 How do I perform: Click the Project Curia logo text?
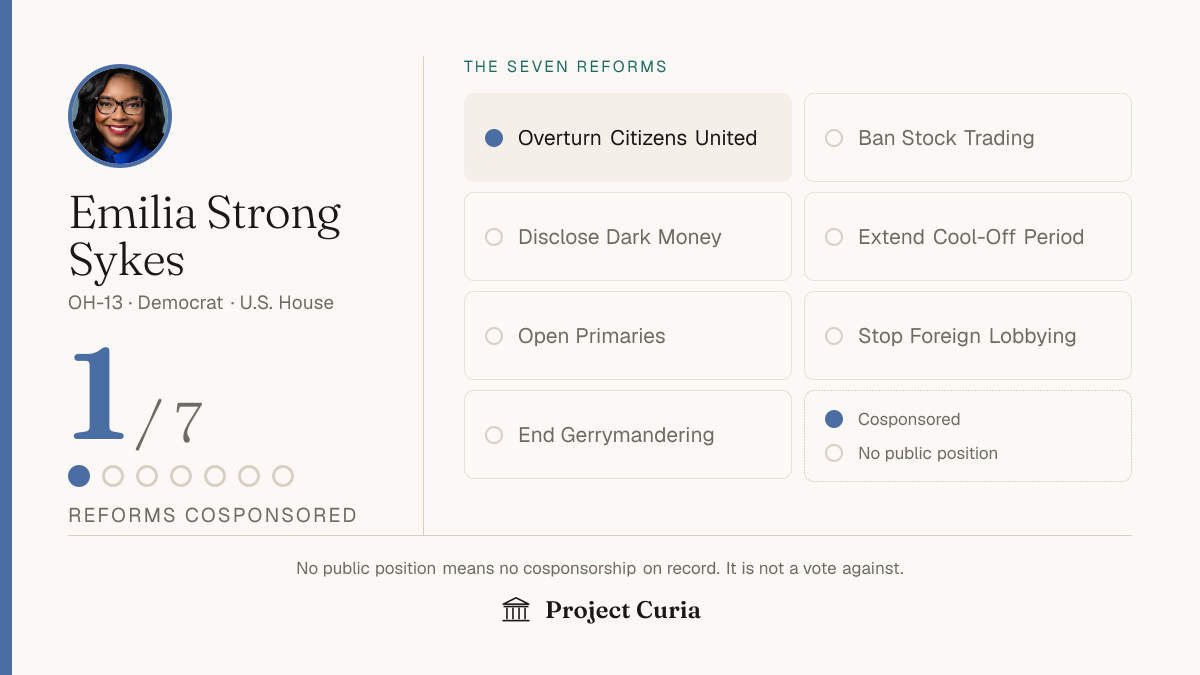(x=623, y=610)
